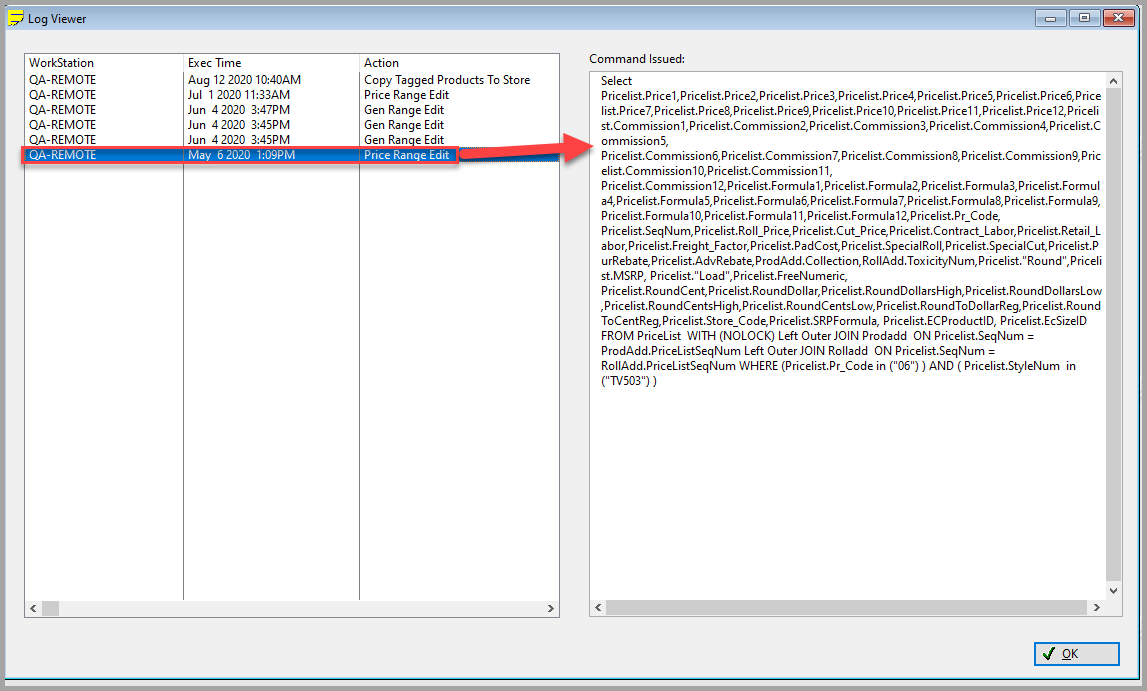
Task: Minimize the Log Viewer window
Action: click(1050, 18)
